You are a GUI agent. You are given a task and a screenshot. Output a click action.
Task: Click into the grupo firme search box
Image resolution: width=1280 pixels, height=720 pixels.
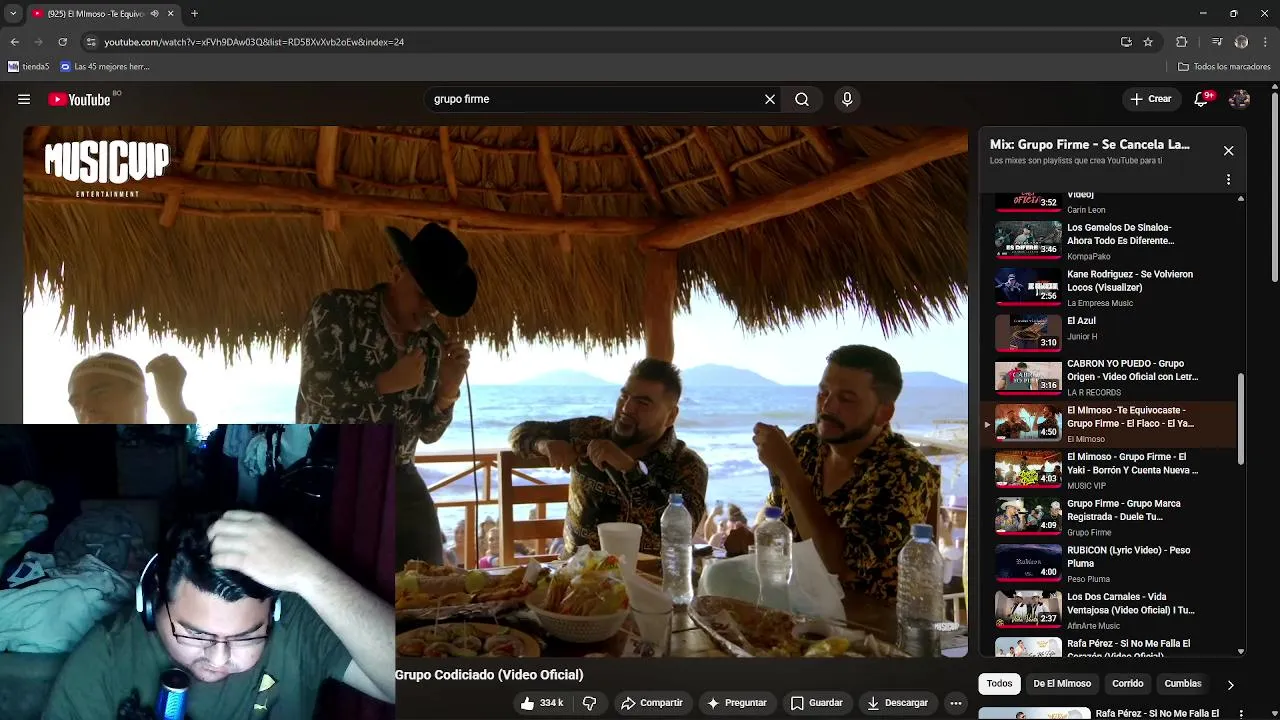pos(595,99)
